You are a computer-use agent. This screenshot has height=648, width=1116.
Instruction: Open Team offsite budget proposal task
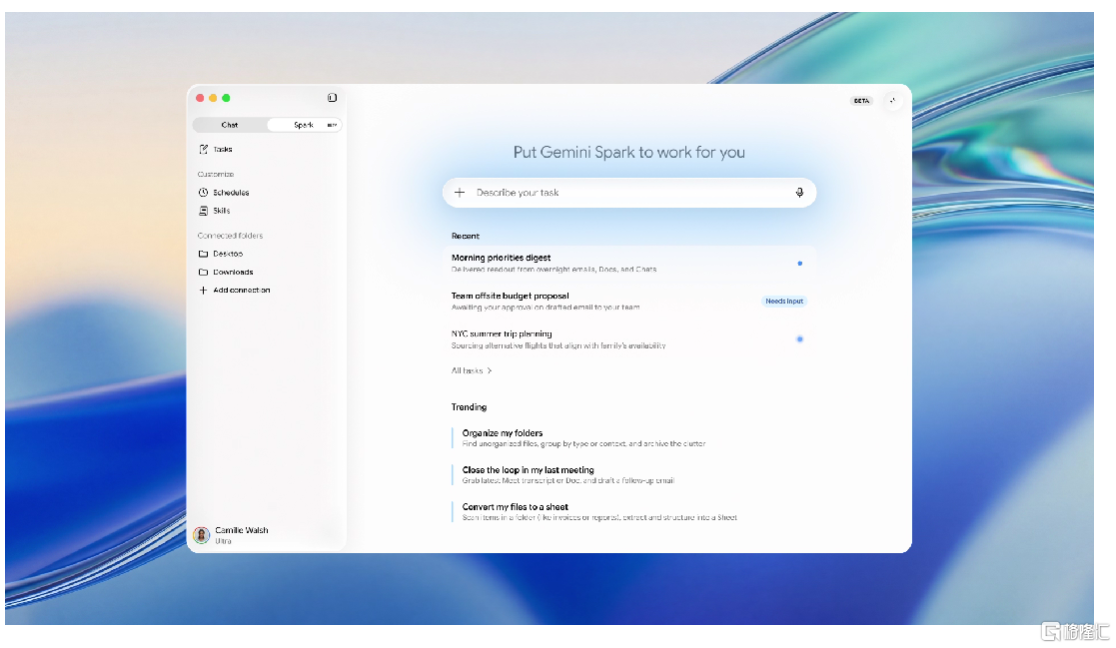click(x=629, y=301)
